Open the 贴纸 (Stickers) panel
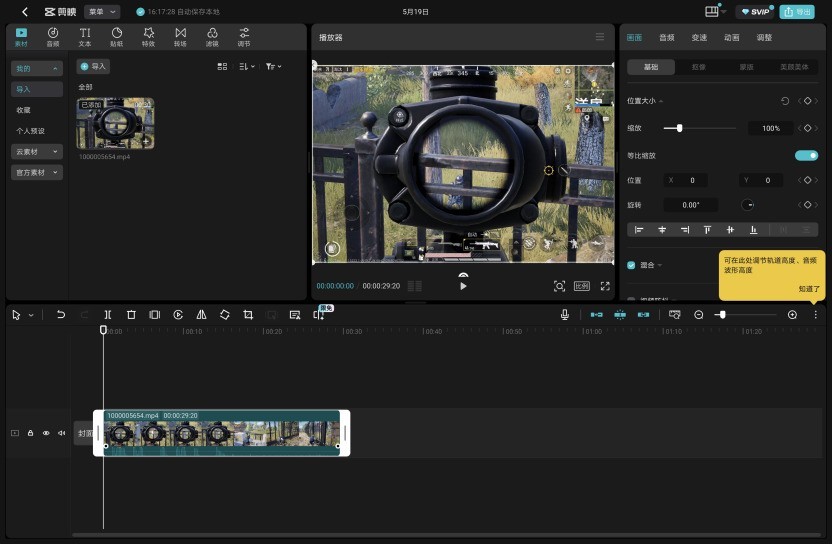The height and width of the screenshot is (544, 832). point(117,37)
